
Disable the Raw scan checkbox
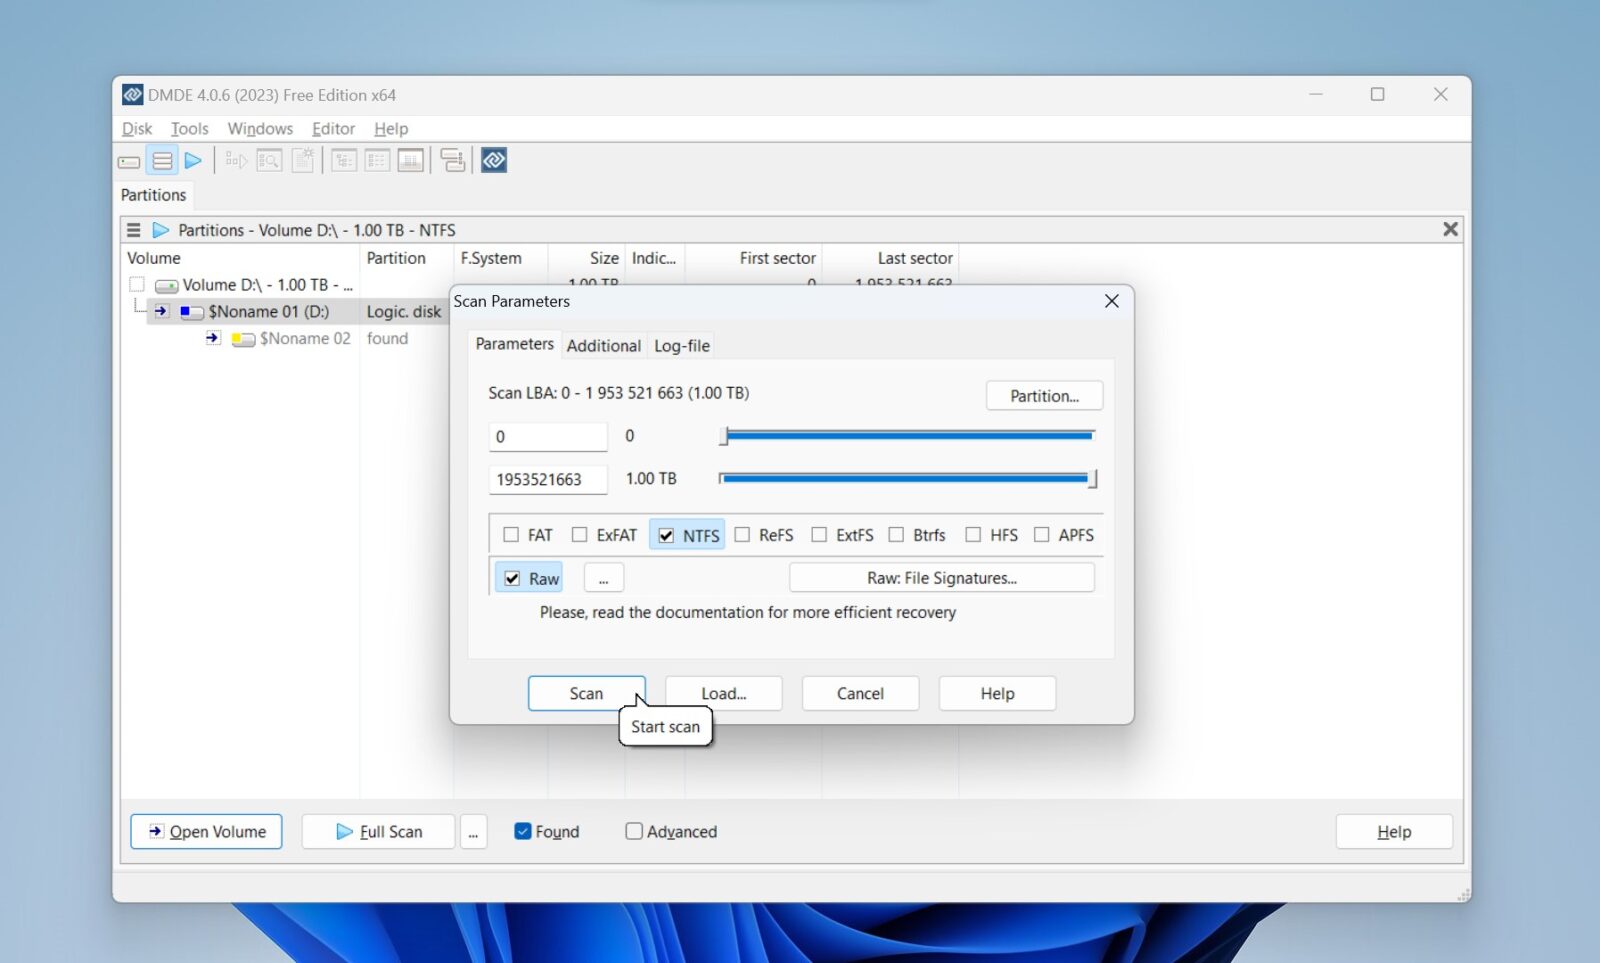[x=513, y=577]
